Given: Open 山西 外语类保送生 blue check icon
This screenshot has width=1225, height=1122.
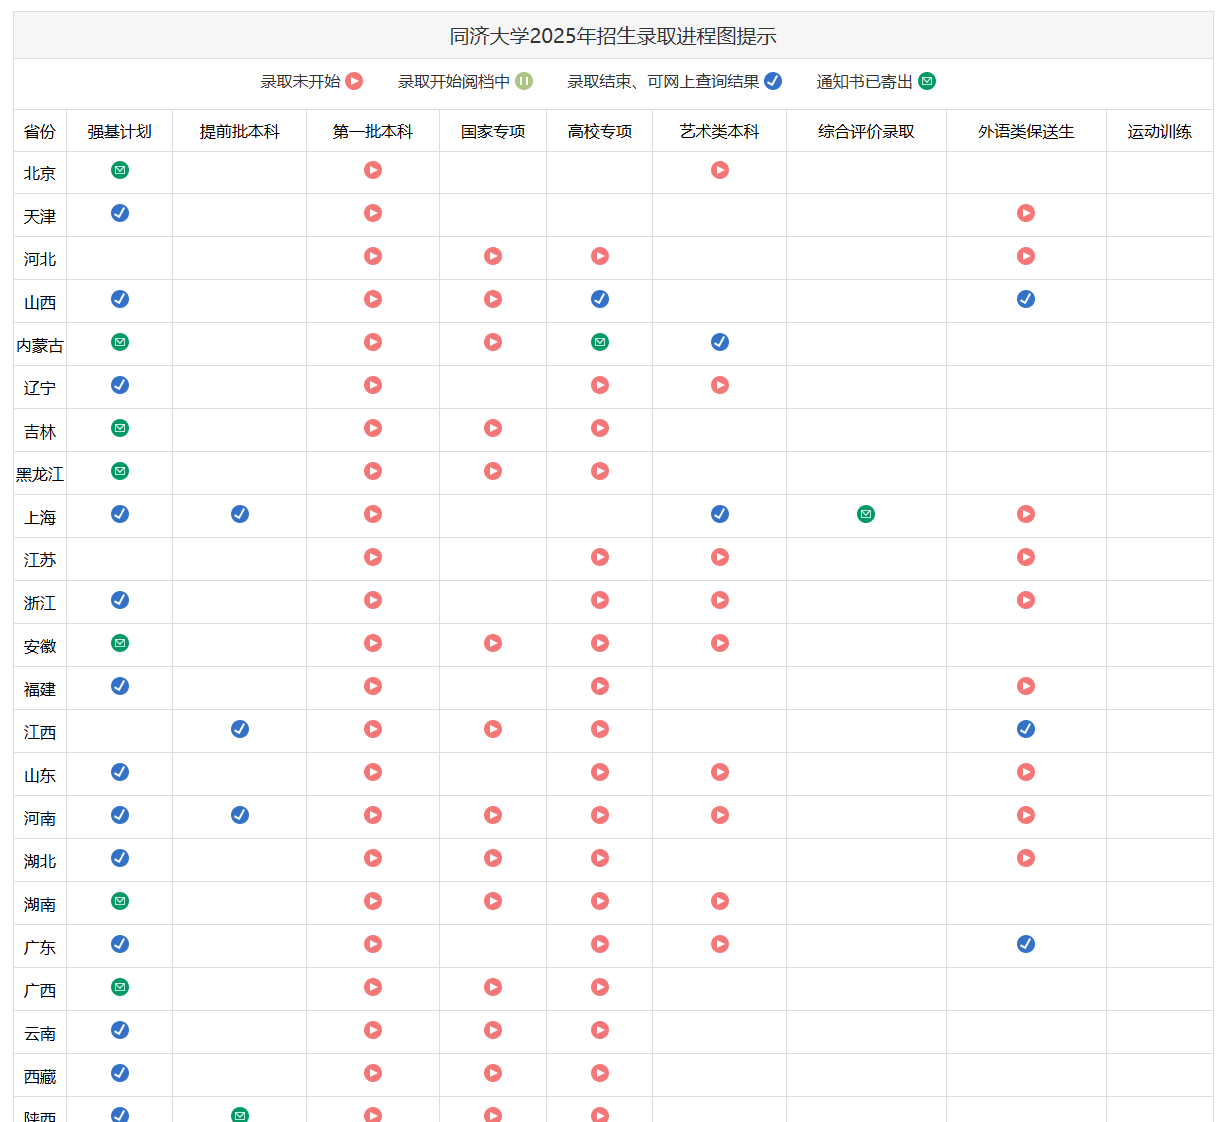Looking at the screenshot, I should (1026, 299).
